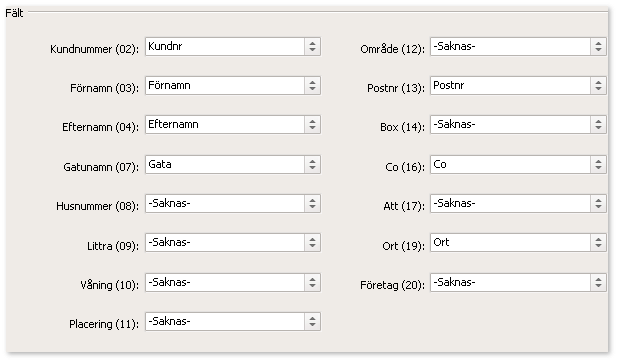
Task: Click the Gatunamn field showing Gata
Action: pos(225,164)
